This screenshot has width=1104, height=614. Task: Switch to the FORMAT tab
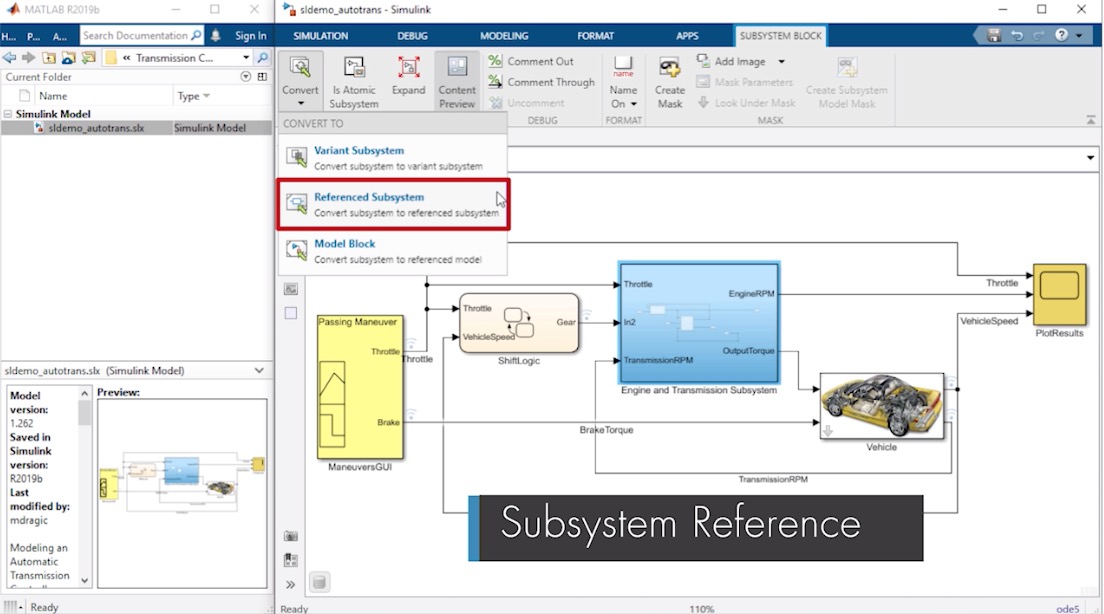596,36
